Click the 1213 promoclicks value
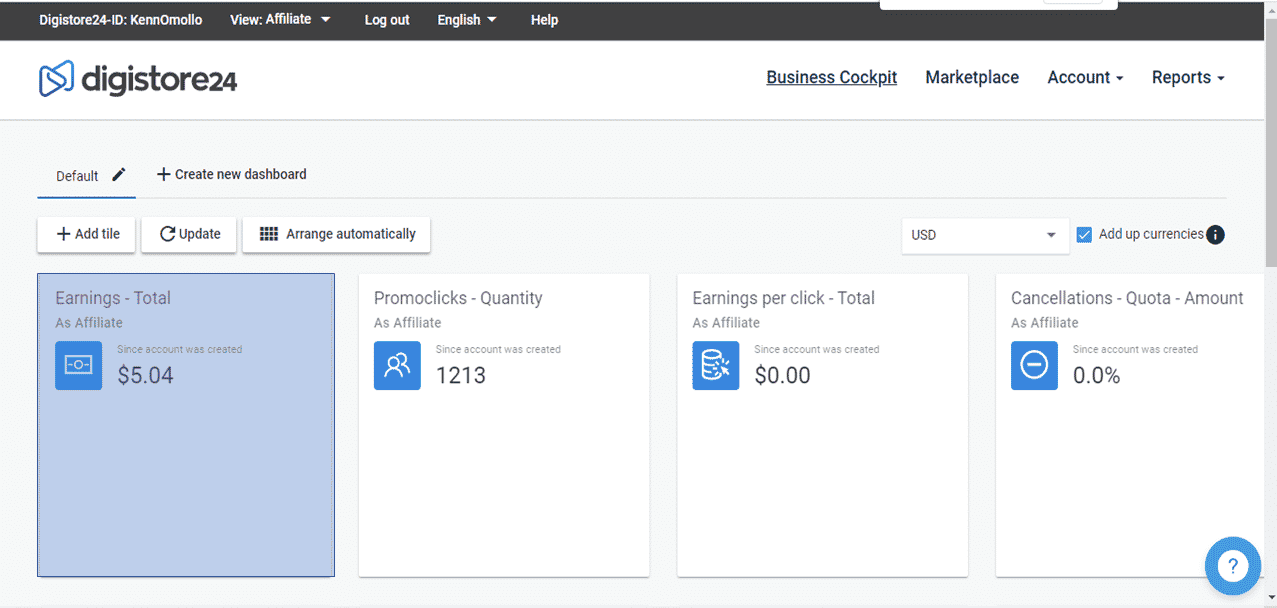 click(461, 376)
